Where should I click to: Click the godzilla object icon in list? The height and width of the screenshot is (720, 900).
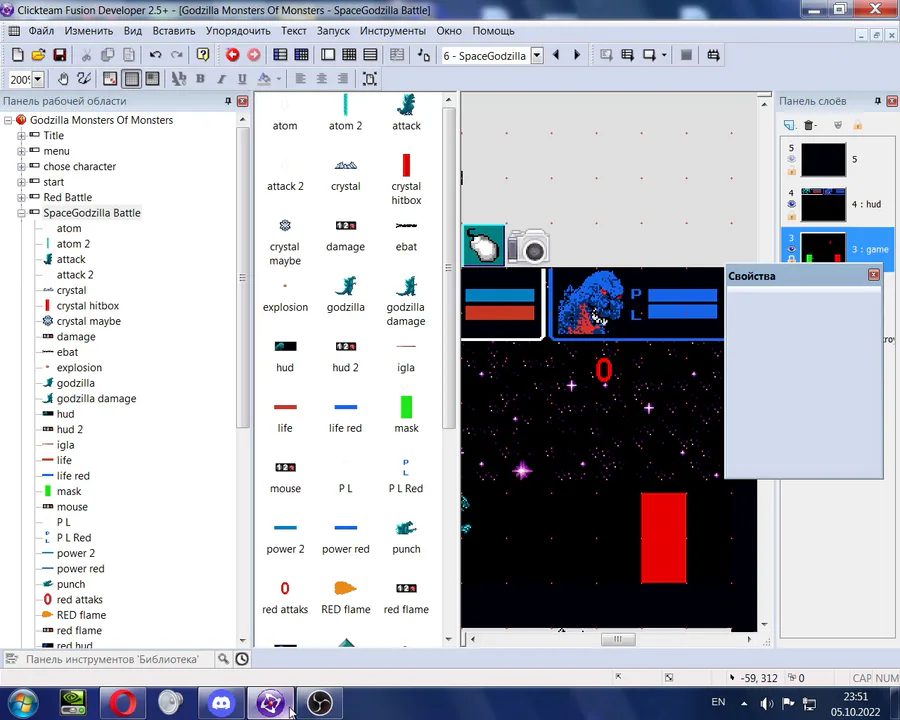(346, 286)
